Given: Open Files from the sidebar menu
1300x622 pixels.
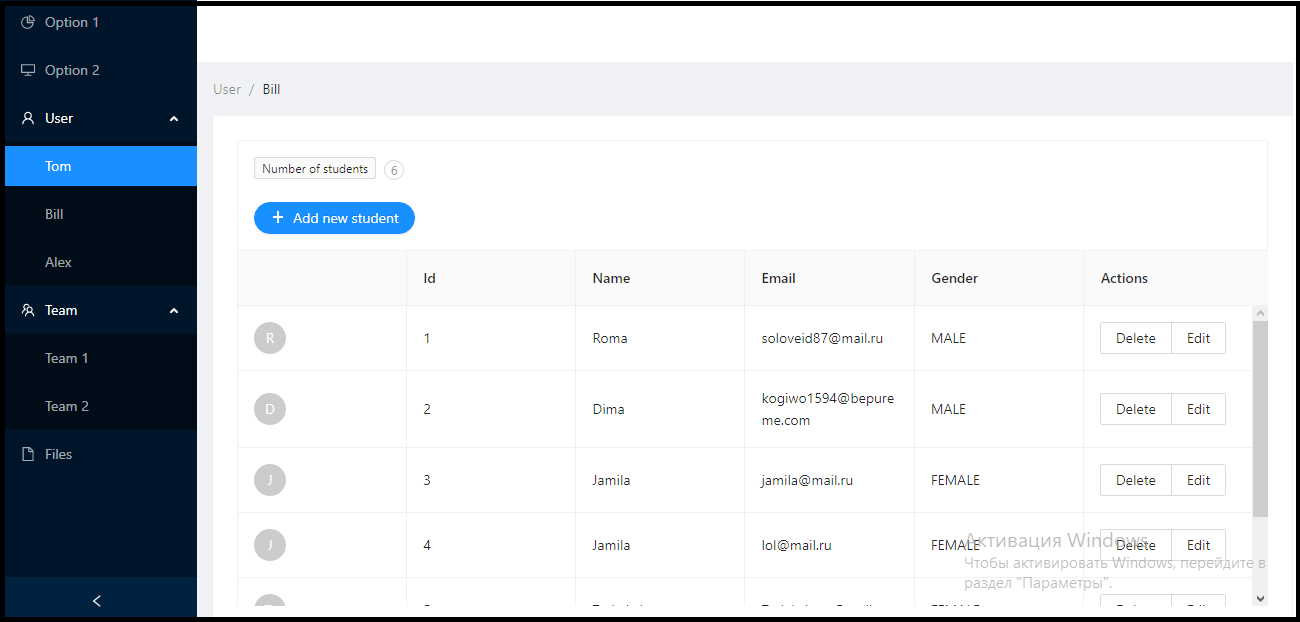Looking at the screenshot, I should tap(58, 454).
